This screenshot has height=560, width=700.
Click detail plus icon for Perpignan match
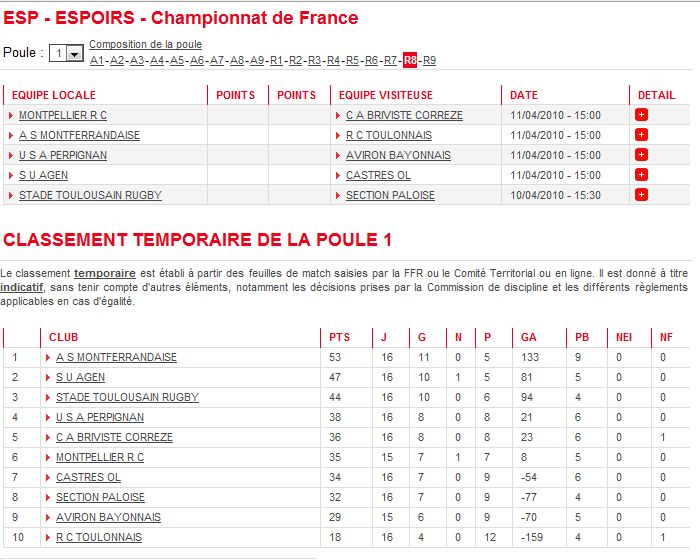point(641,155)
